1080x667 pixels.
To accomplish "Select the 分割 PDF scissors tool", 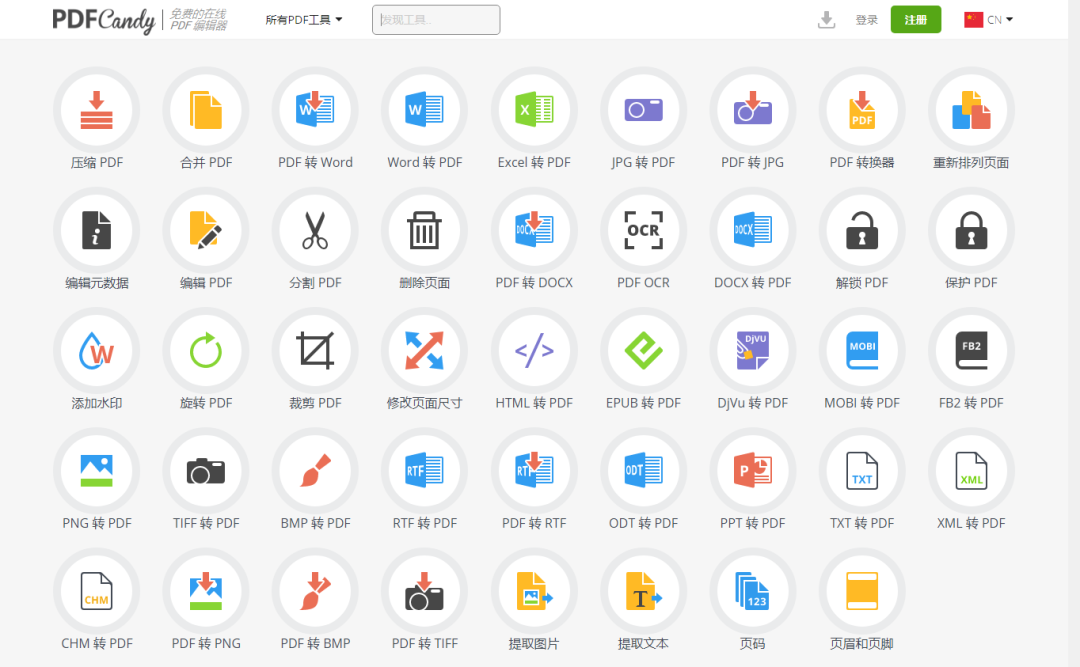I will click(x=315, y=230).
